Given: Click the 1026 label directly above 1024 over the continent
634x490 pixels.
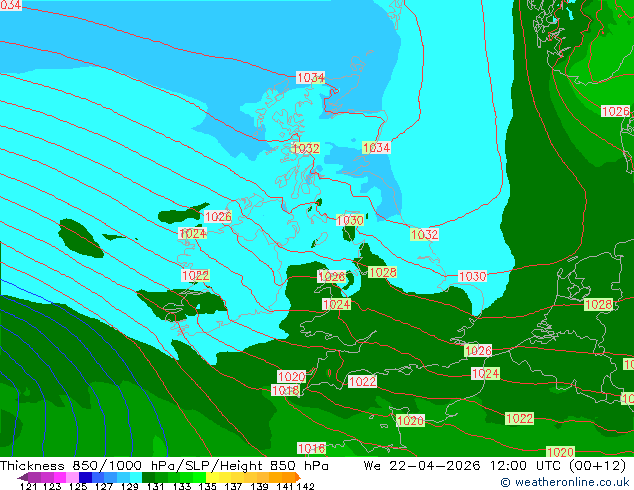Looking at the screenshot, I should [478, 351].
